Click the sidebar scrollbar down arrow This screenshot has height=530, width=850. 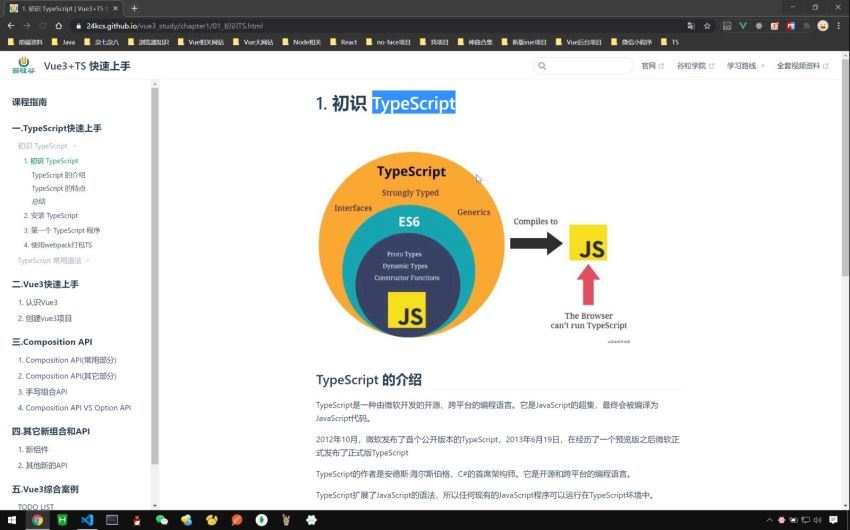click(x=154, y=506)
